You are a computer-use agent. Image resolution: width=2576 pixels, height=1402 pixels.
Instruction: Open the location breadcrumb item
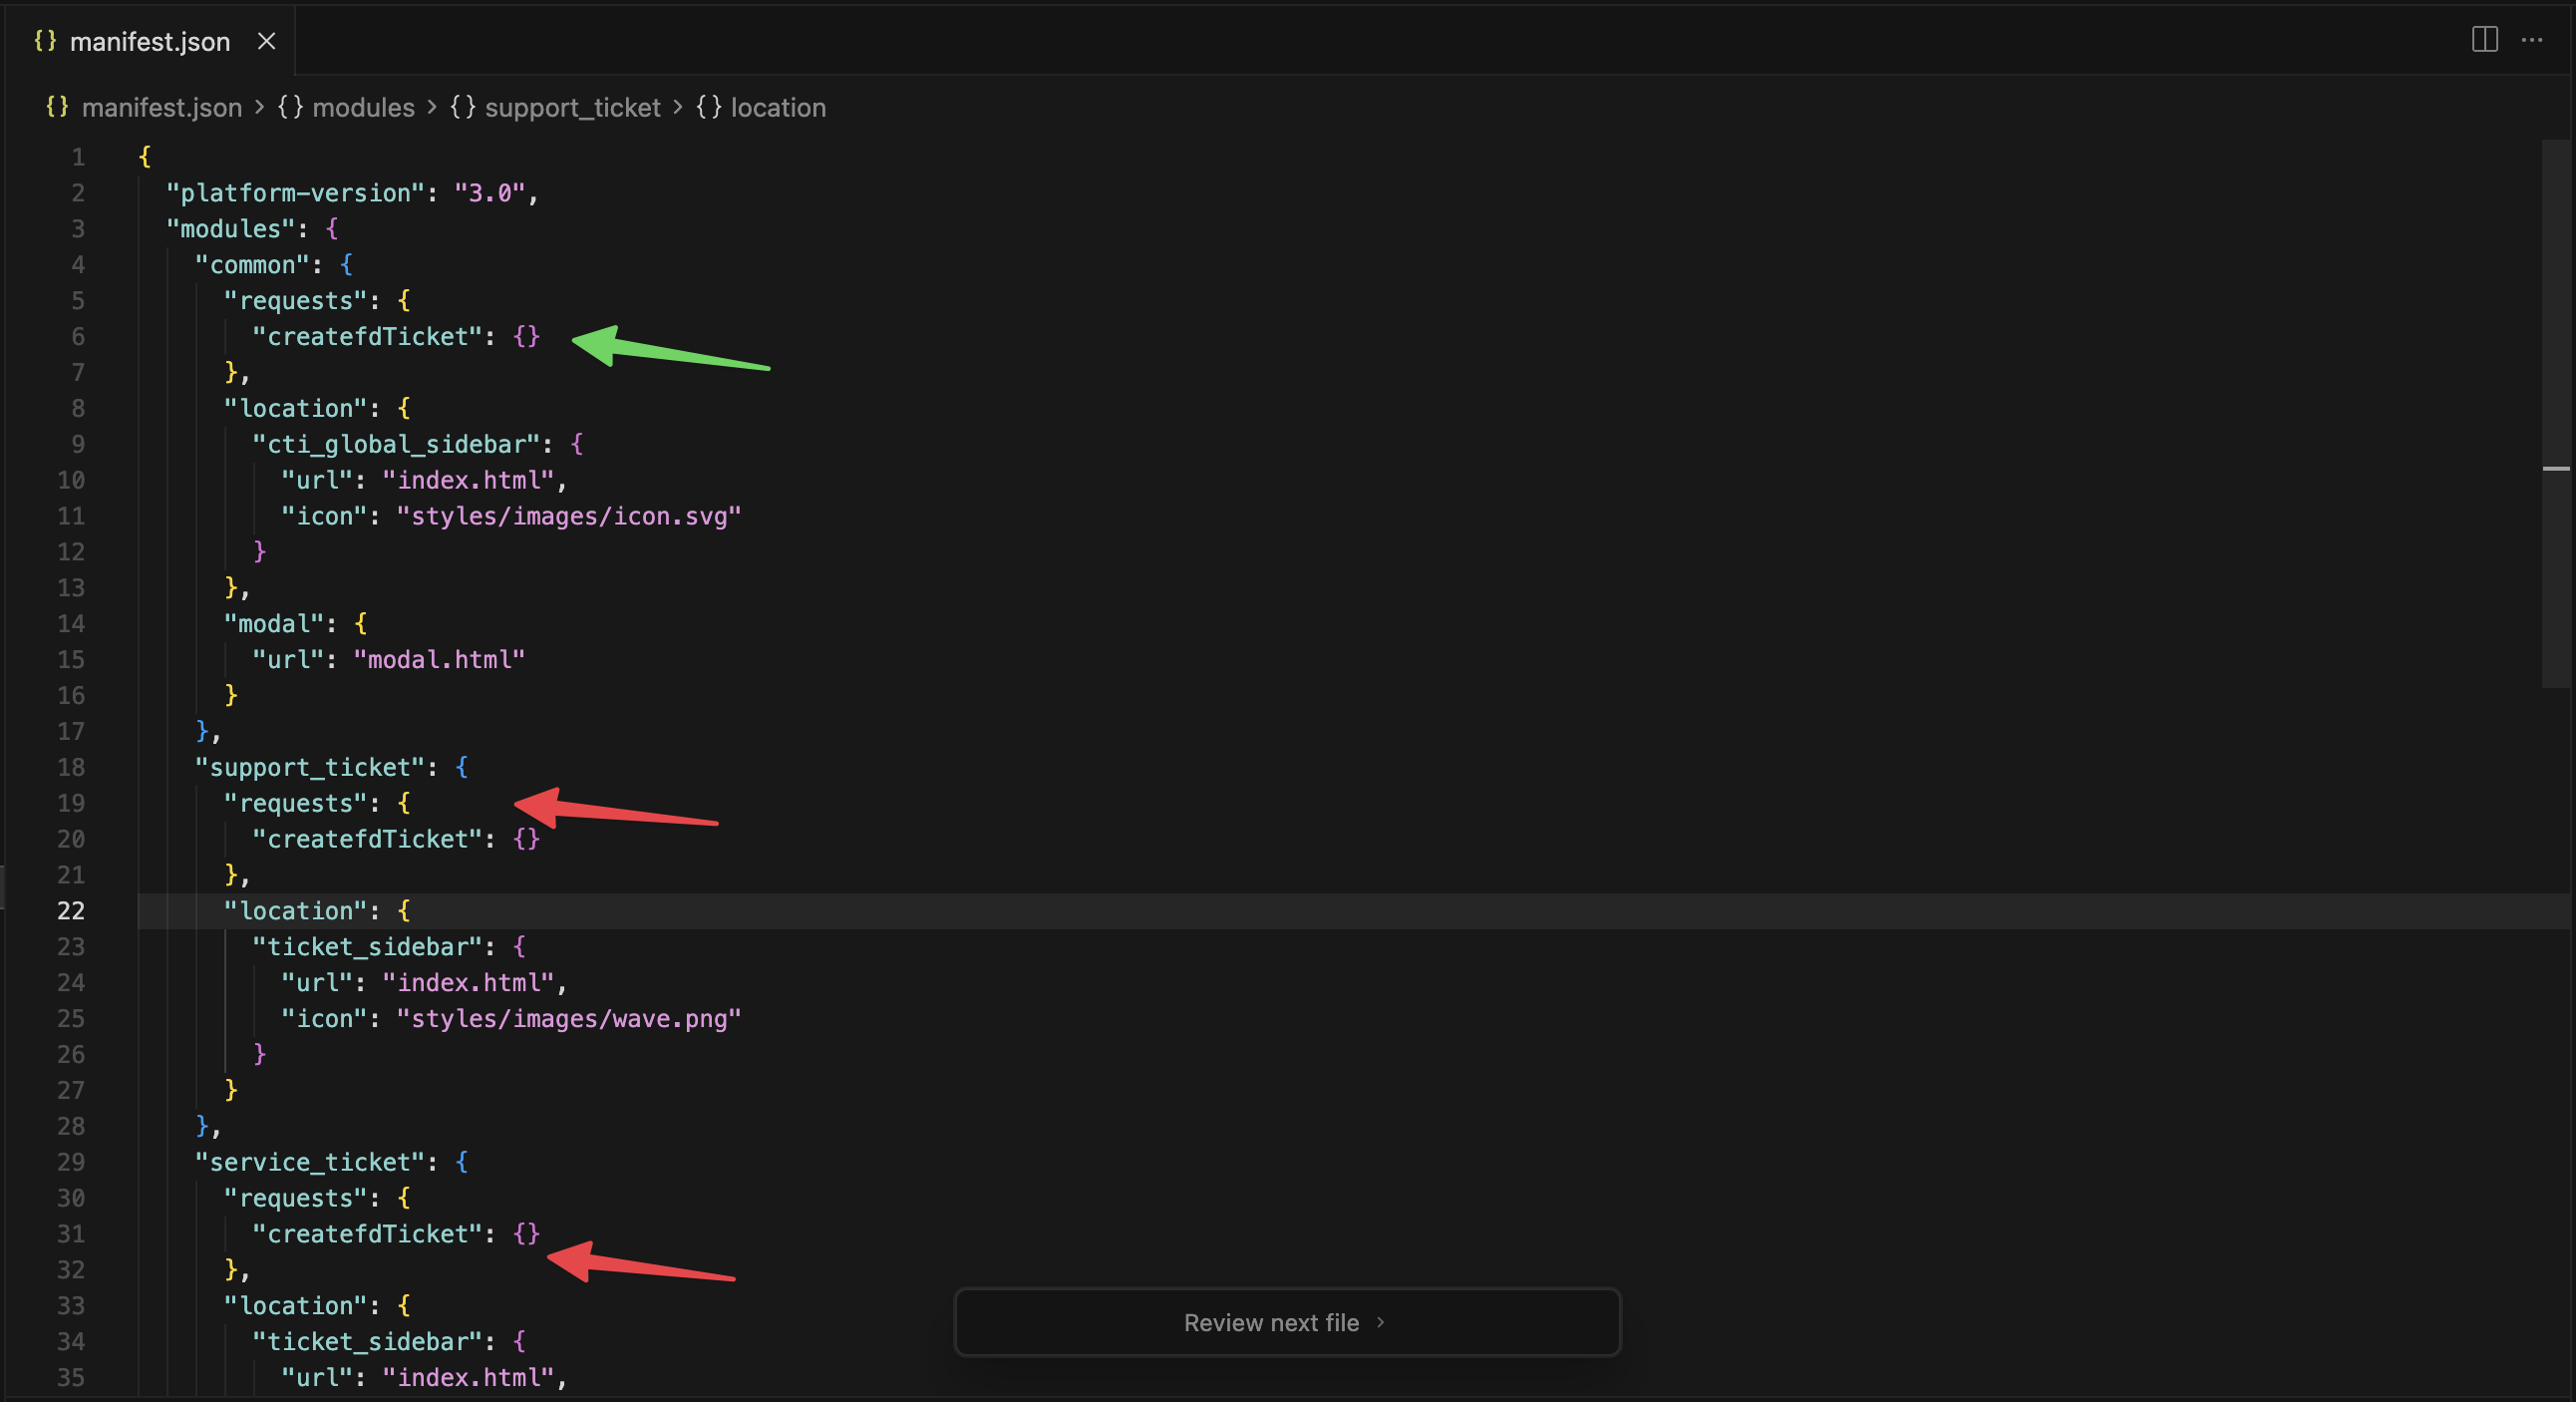[777, 107]
